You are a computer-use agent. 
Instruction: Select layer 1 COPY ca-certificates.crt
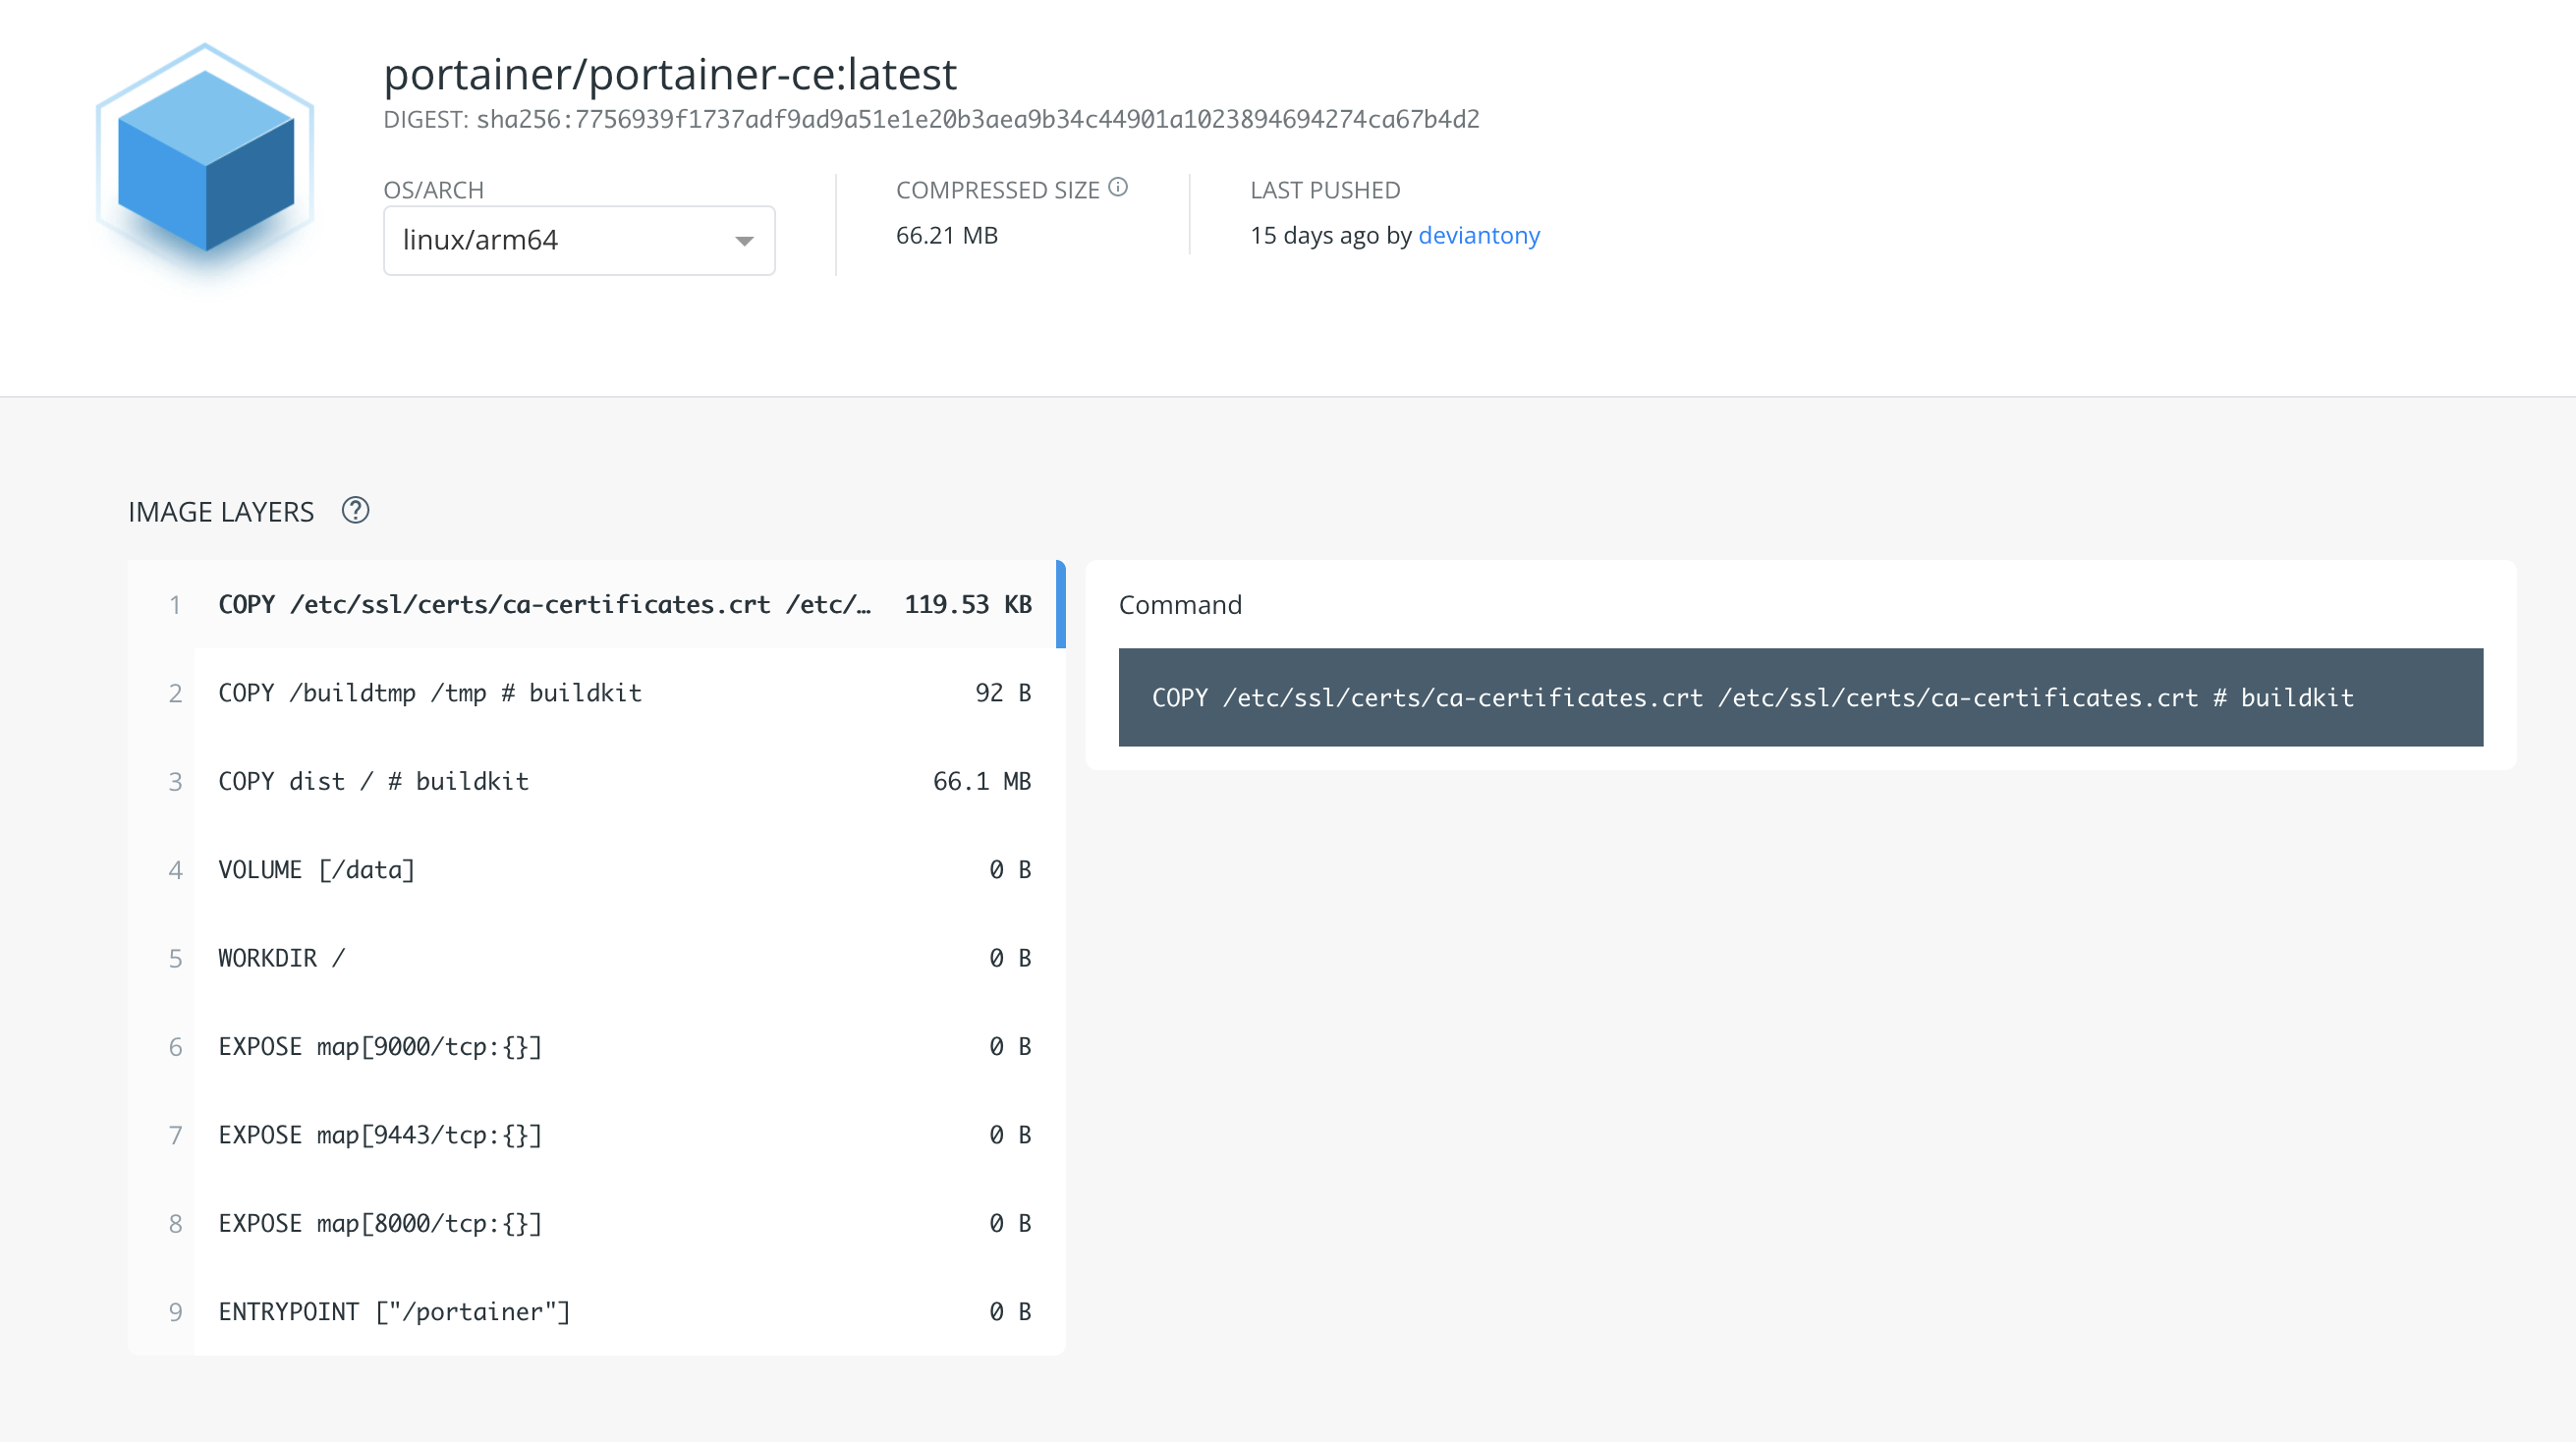[x=545, y=604]
